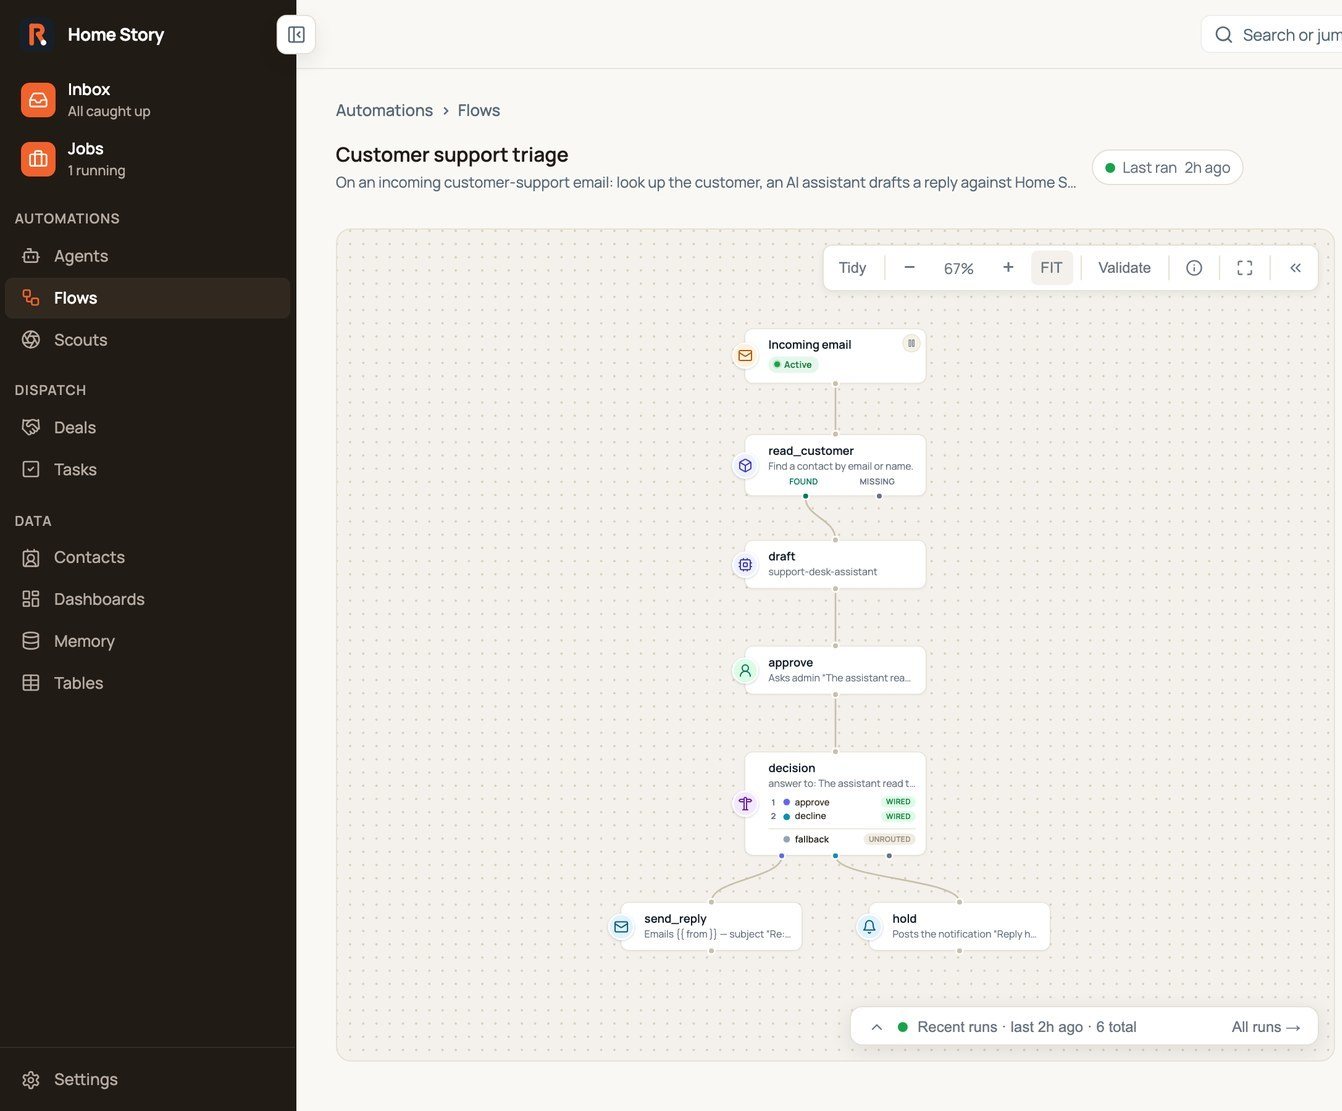This screenshot has width=1342, height=1111.
Task: Click the MISSING output label
Action: pyautogui.click(x=877, y=482)
